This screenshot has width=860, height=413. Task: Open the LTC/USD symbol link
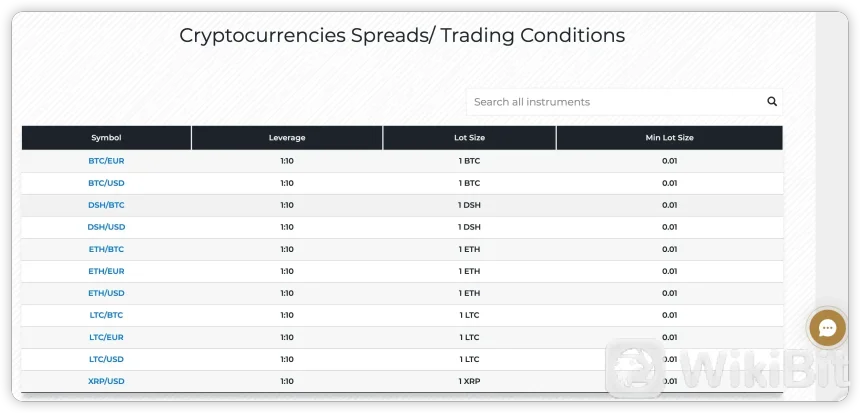106,359
